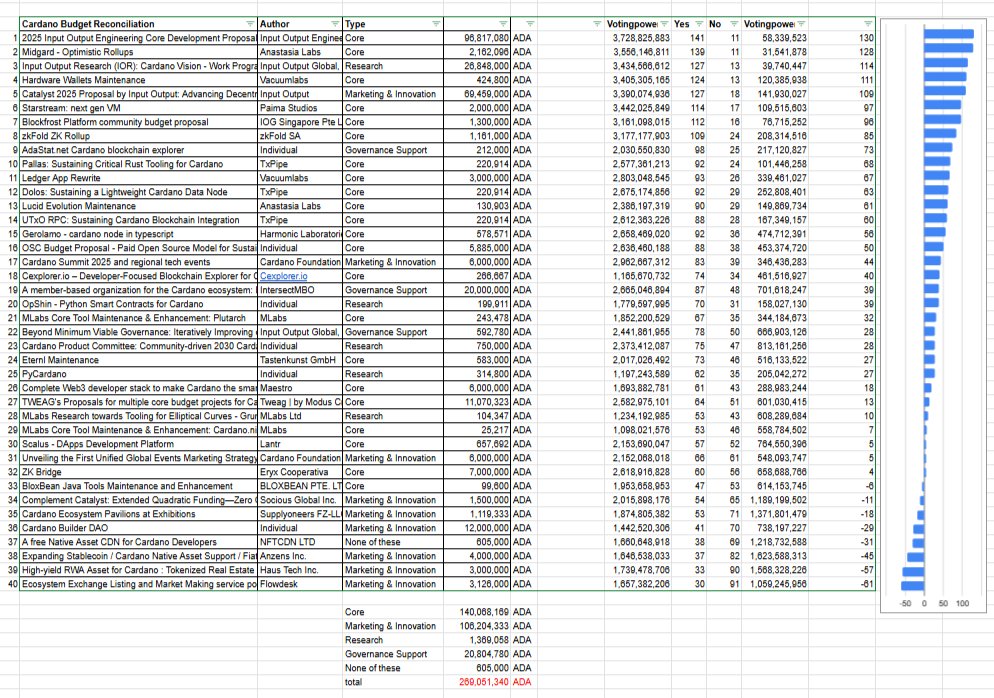994x698 pixels.
Task: Select author cell 'Flowdesk'
Action: (299, 584)
